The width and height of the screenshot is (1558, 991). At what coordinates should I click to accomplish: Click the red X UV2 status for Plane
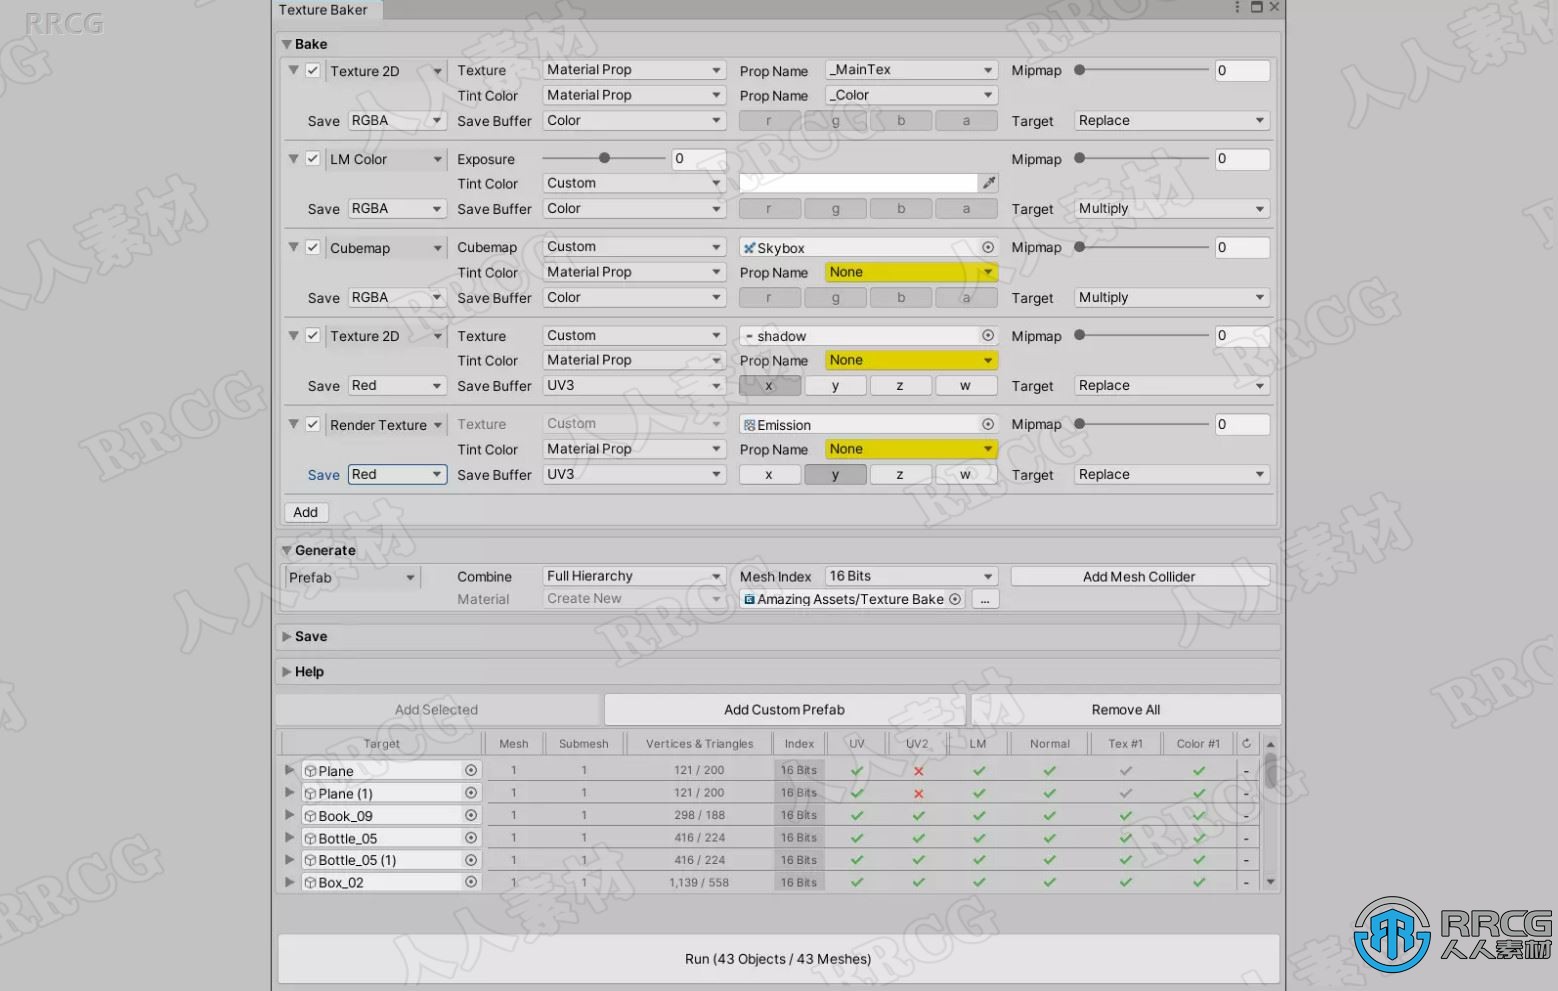coord(918,771)
